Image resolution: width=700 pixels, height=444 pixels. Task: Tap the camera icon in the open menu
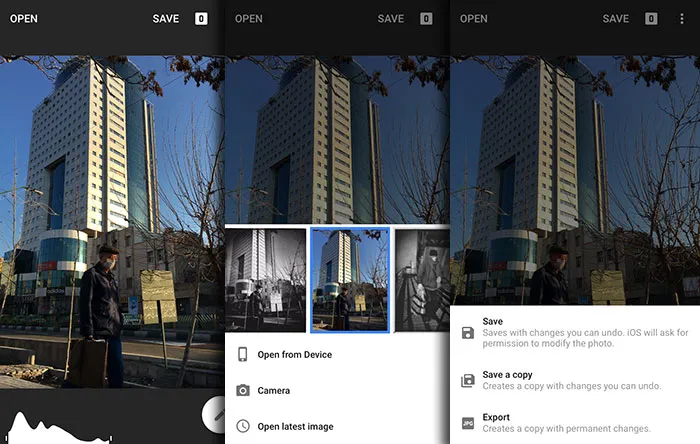coord(243,391)
